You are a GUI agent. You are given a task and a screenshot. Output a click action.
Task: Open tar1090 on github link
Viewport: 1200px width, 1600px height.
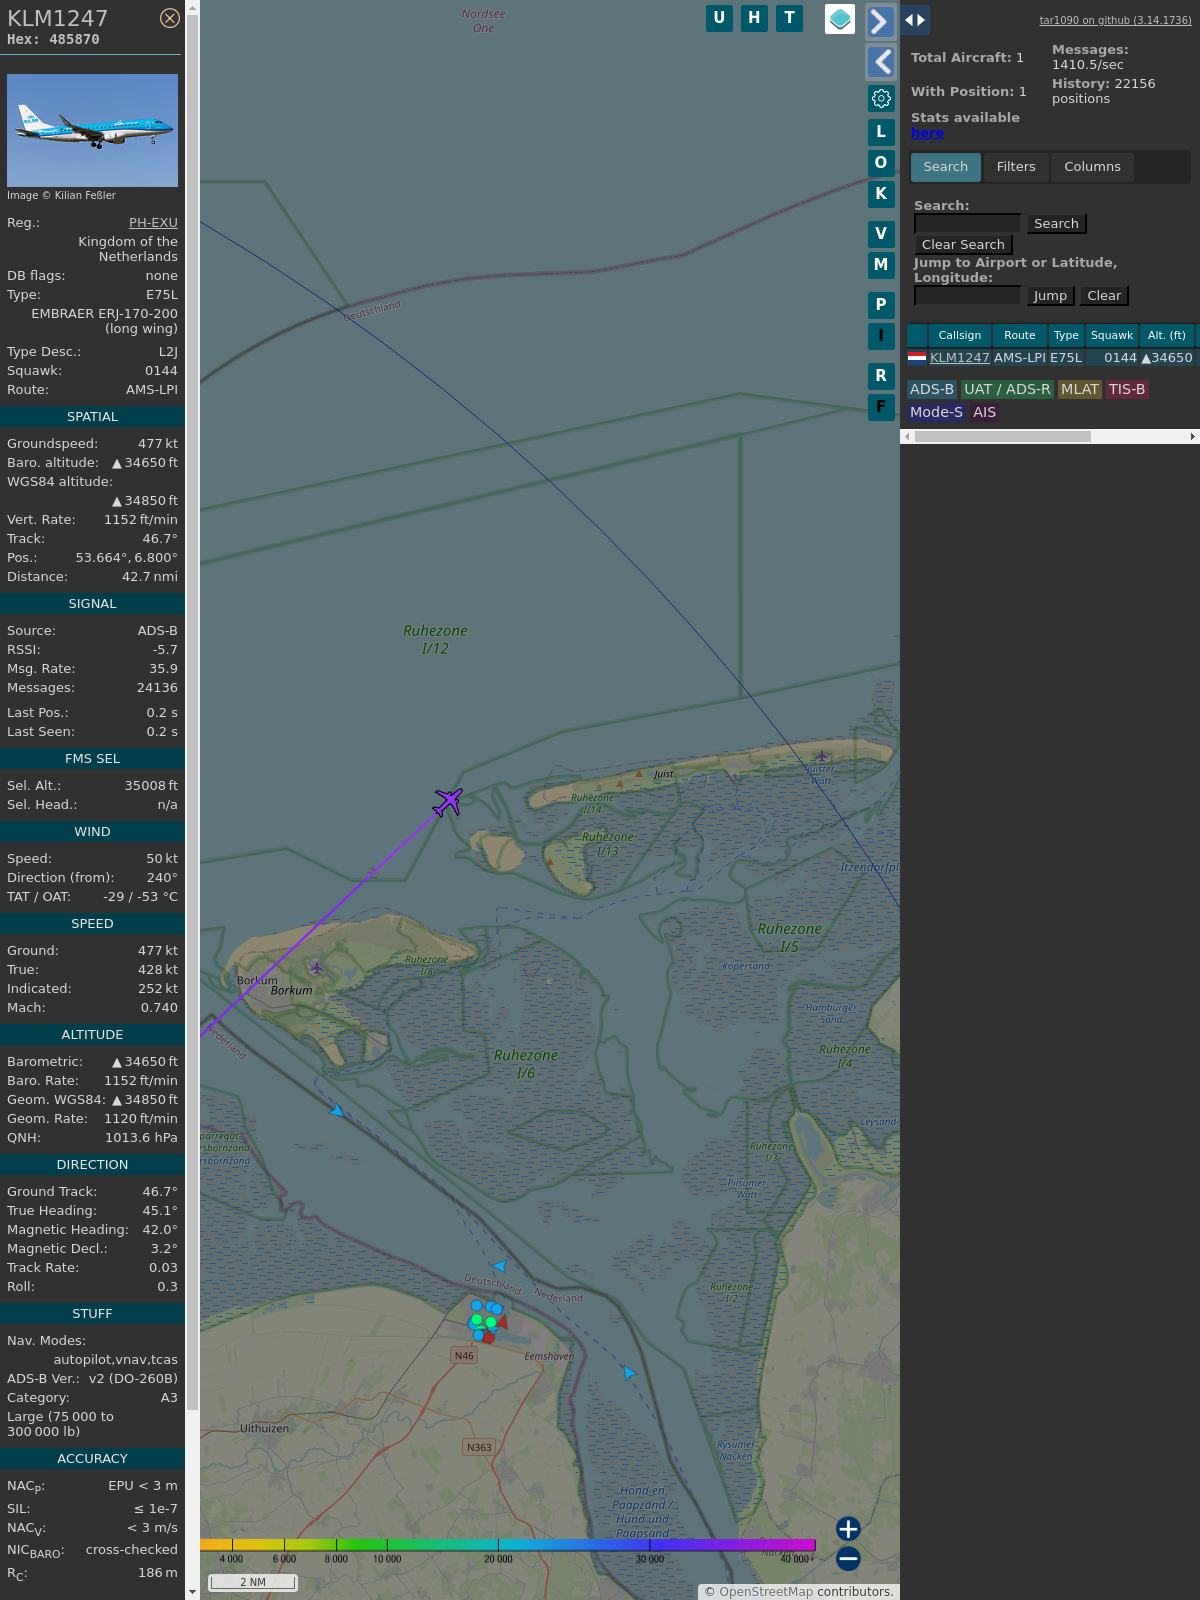[1115, 20]
